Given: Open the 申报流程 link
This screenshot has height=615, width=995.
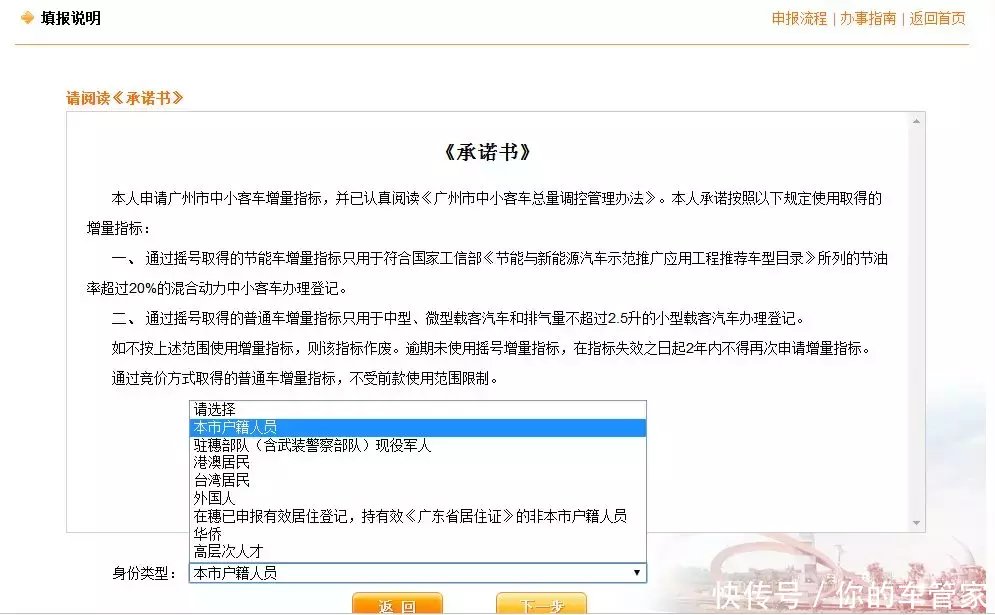Looking at the screenshot, I should point(799,18).
